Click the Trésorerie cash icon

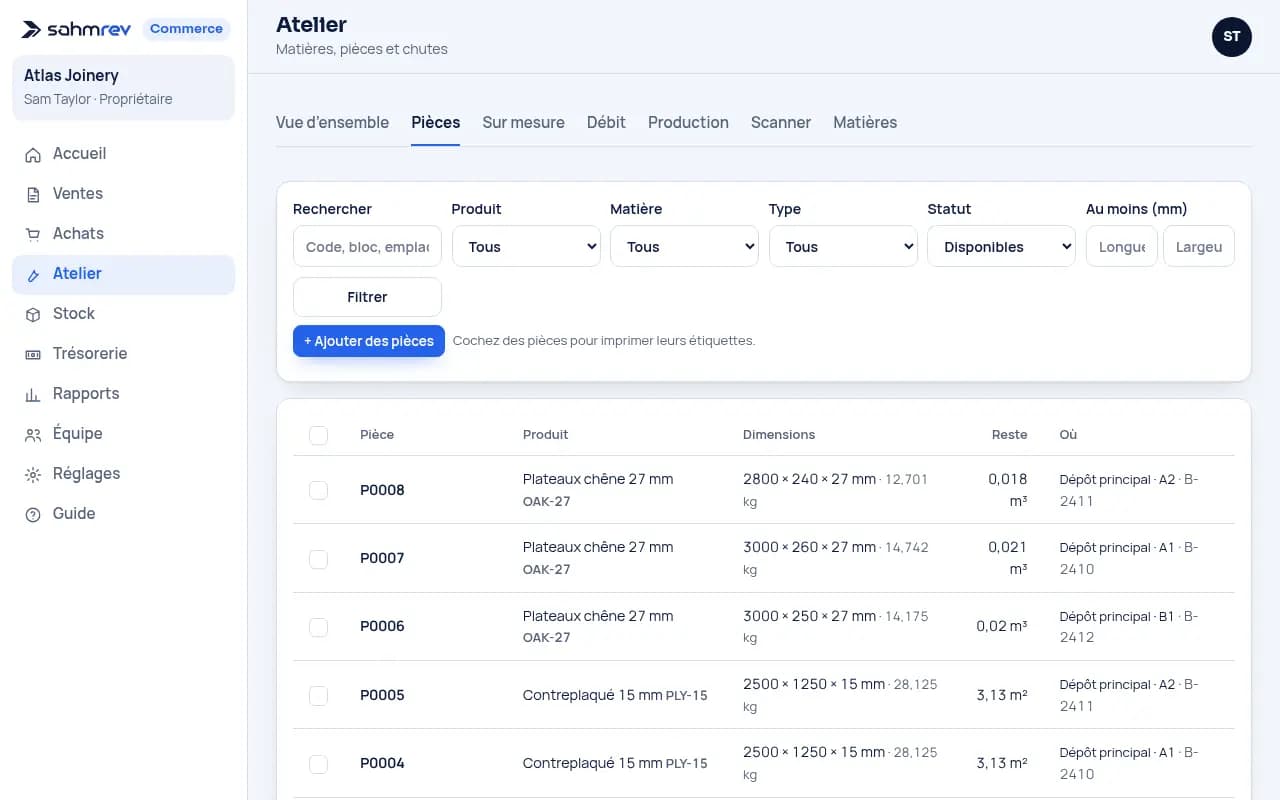pos(33,354)
